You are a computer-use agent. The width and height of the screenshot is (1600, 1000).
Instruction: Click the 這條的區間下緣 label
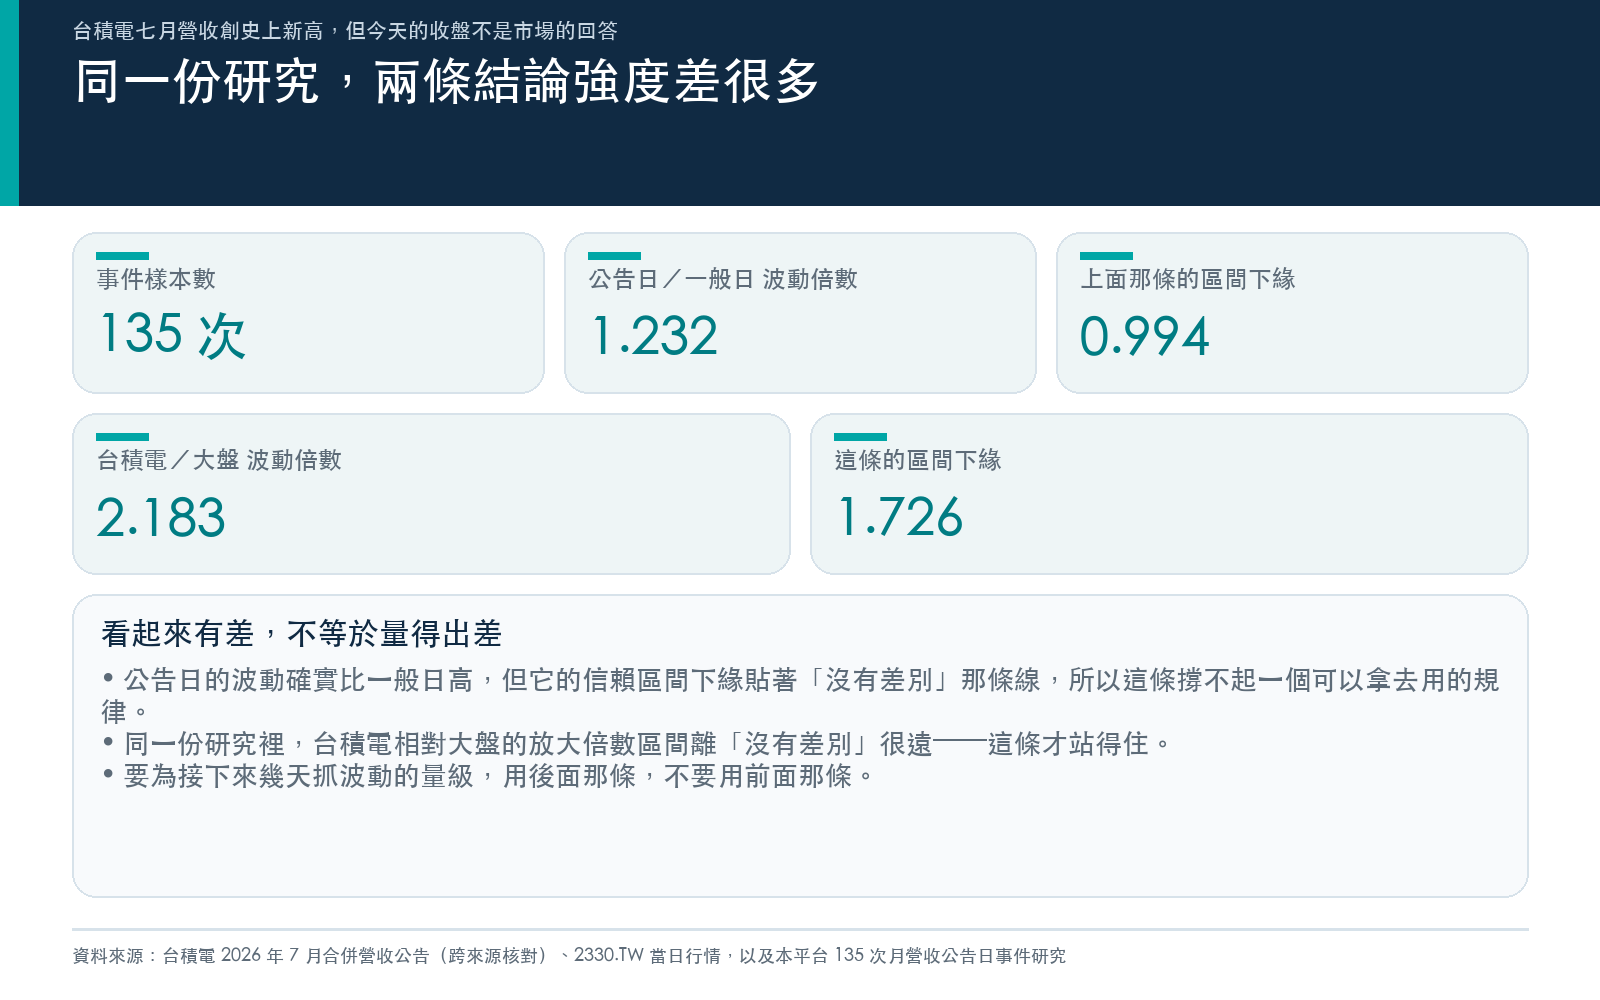point(918,460)
